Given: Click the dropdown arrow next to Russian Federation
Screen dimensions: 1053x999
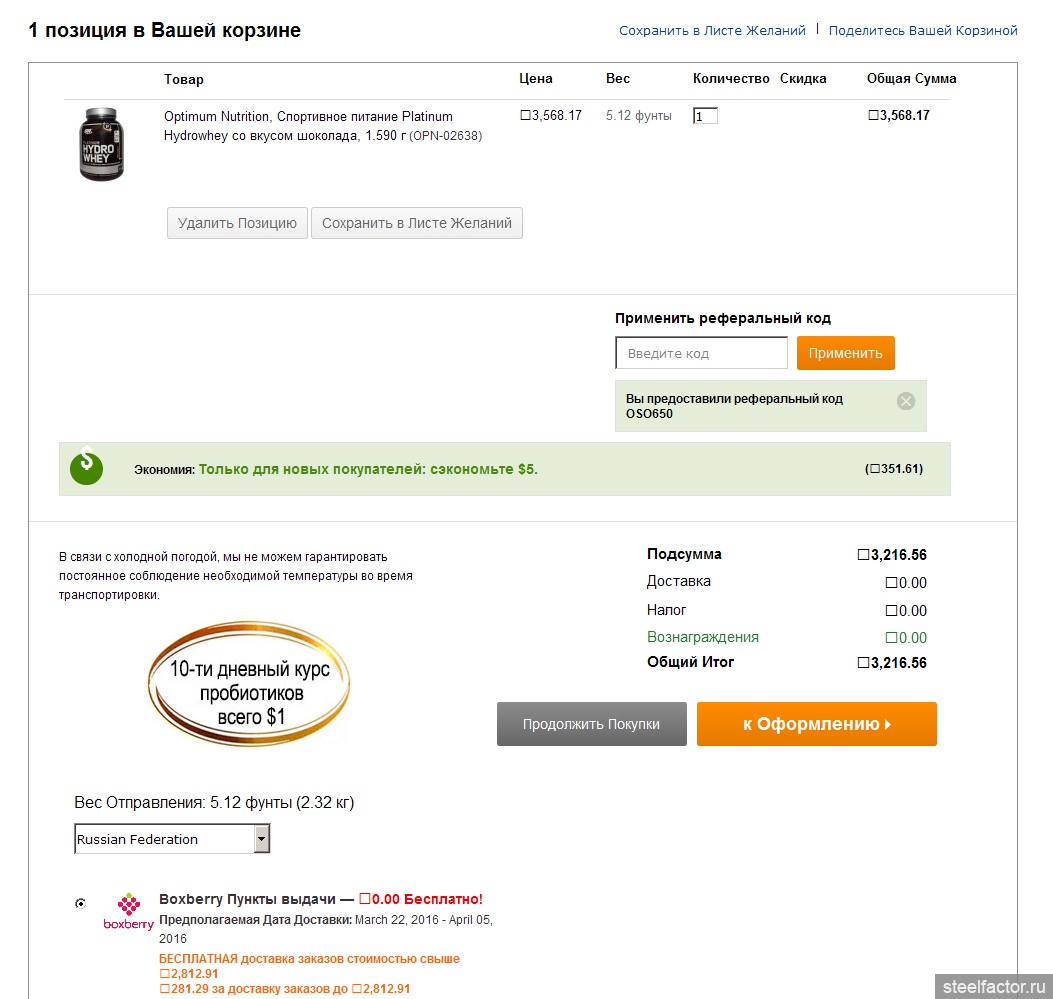Looking at the screenshot, I should [262, 839].
